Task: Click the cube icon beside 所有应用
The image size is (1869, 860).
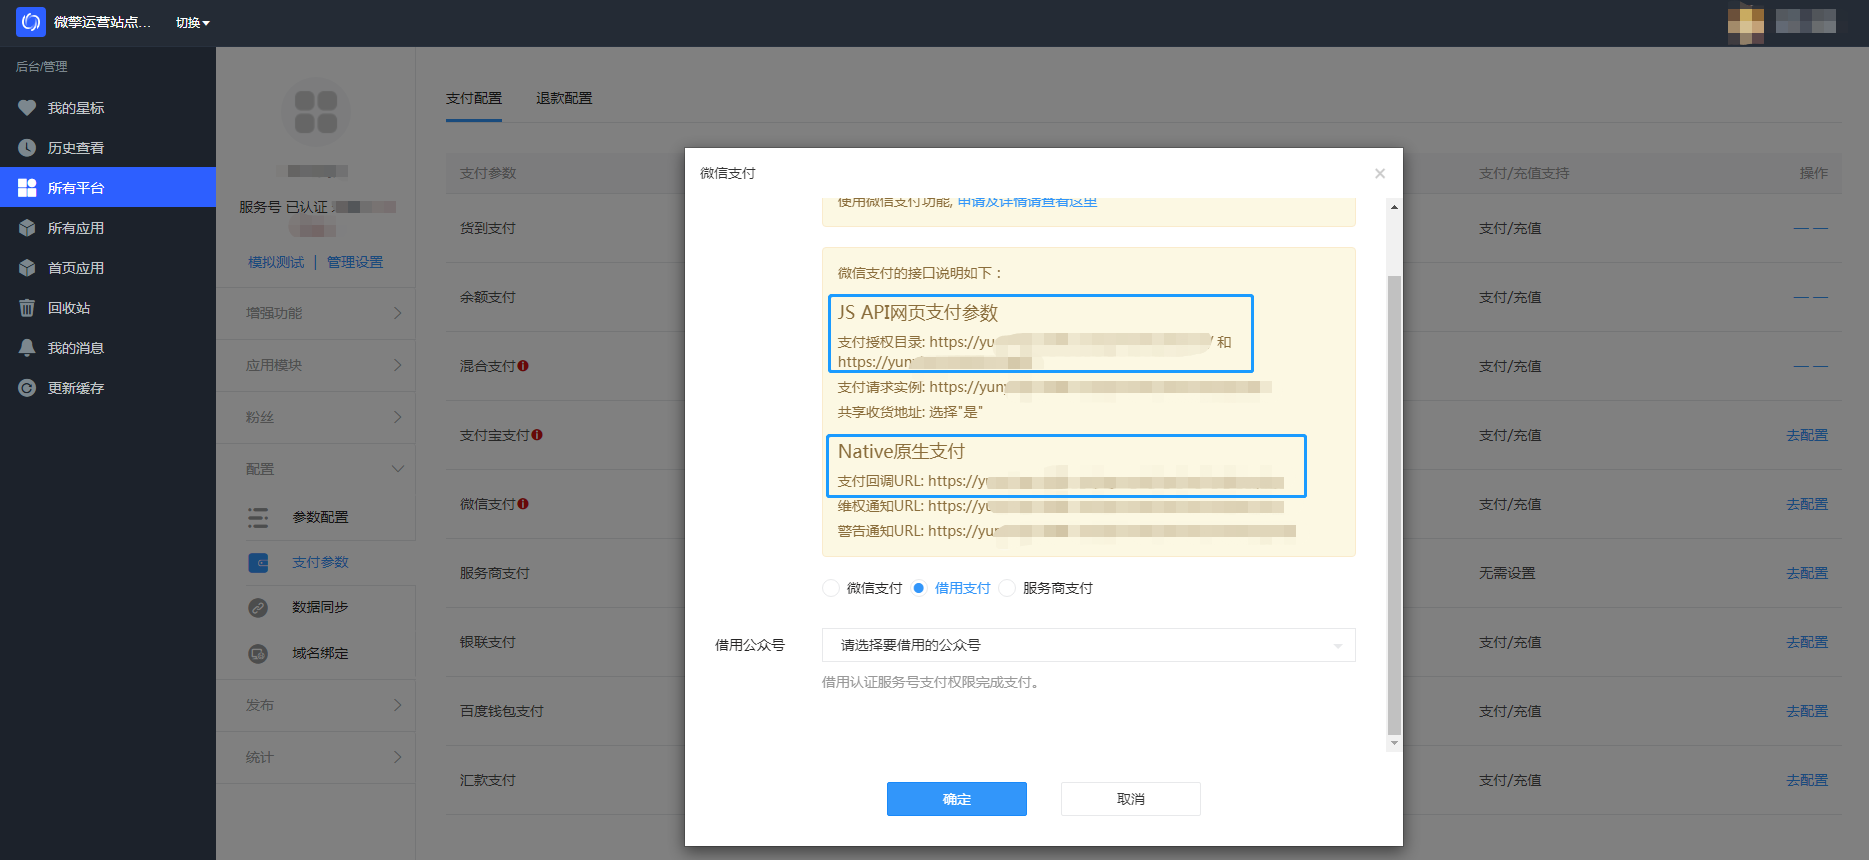Action: 27,228
